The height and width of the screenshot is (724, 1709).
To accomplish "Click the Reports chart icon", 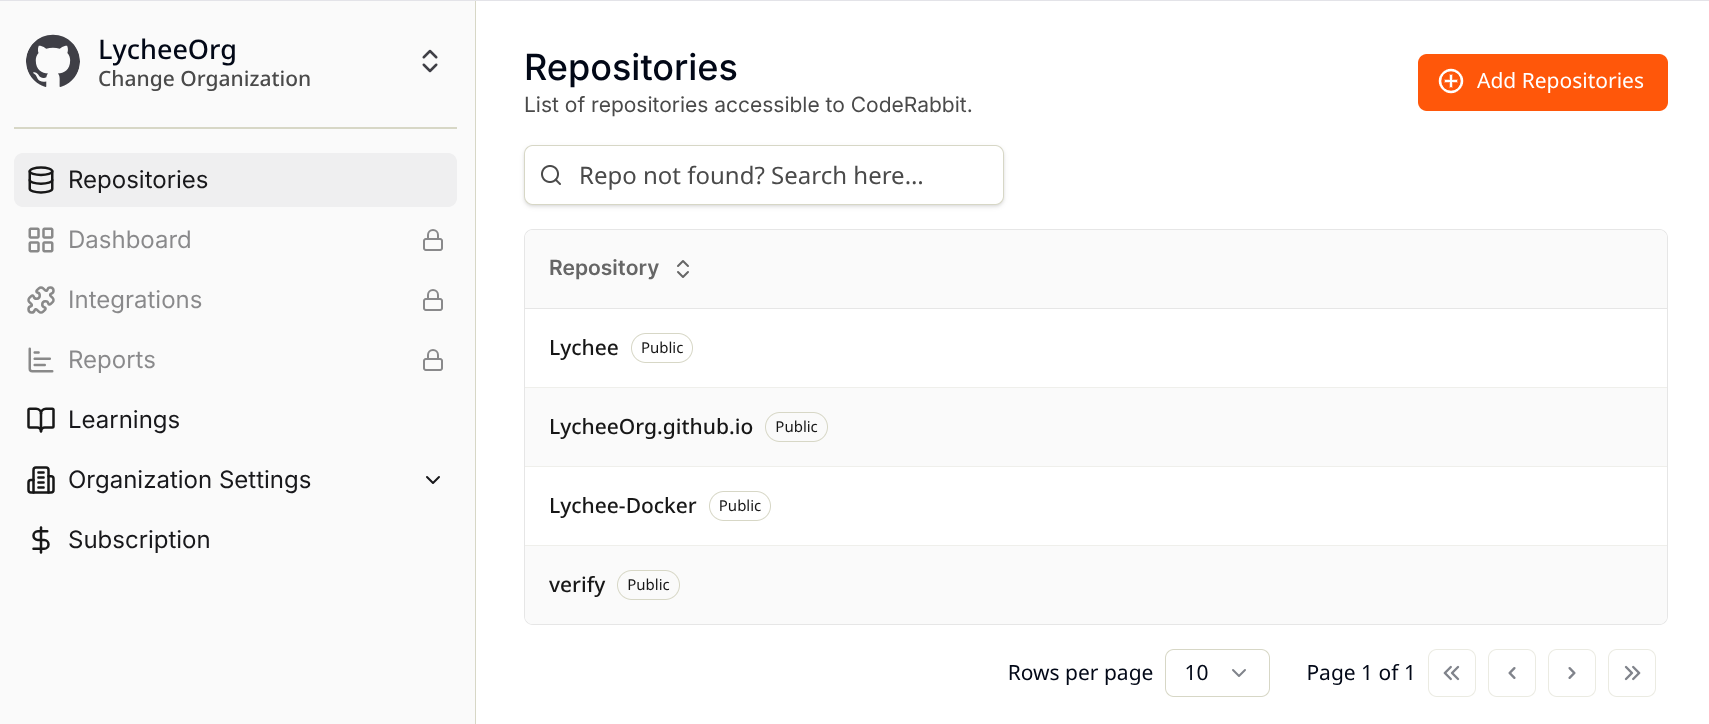I will pos(41,360).
